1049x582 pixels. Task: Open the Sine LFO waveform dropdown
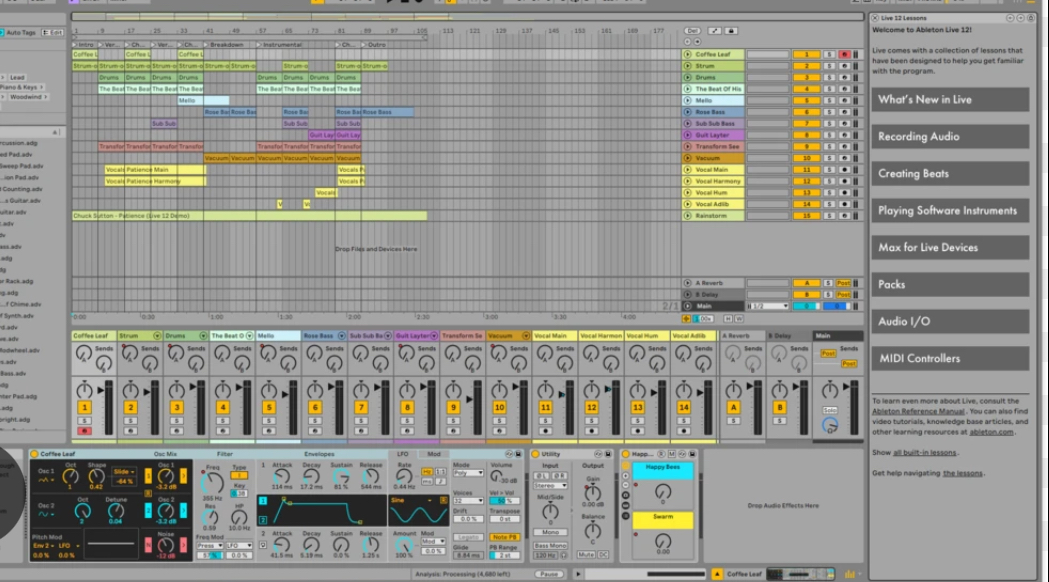pos(410,500)
